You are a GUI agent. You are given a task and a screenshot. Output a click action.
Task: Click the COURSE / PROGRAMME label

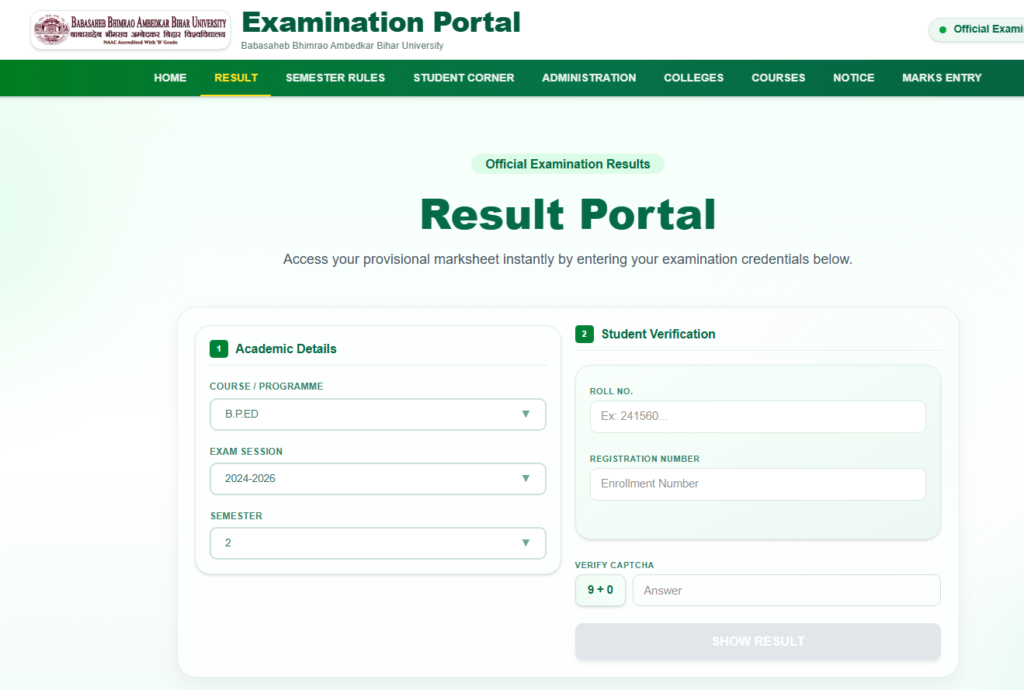tap(266, 386)
